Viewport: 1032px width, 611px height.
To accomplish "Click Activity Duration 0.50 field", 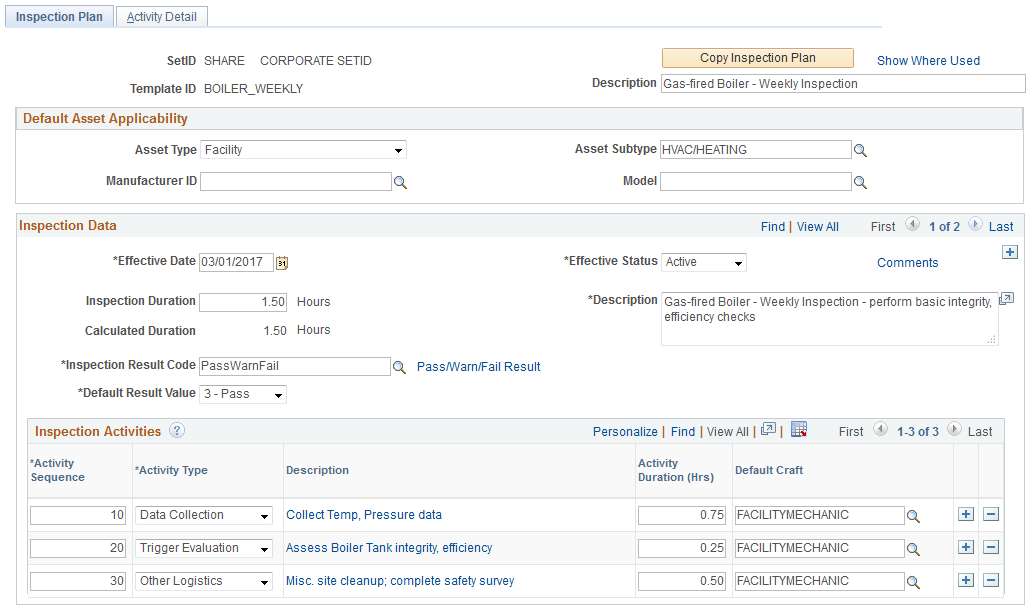I will (x=682, y=581).
